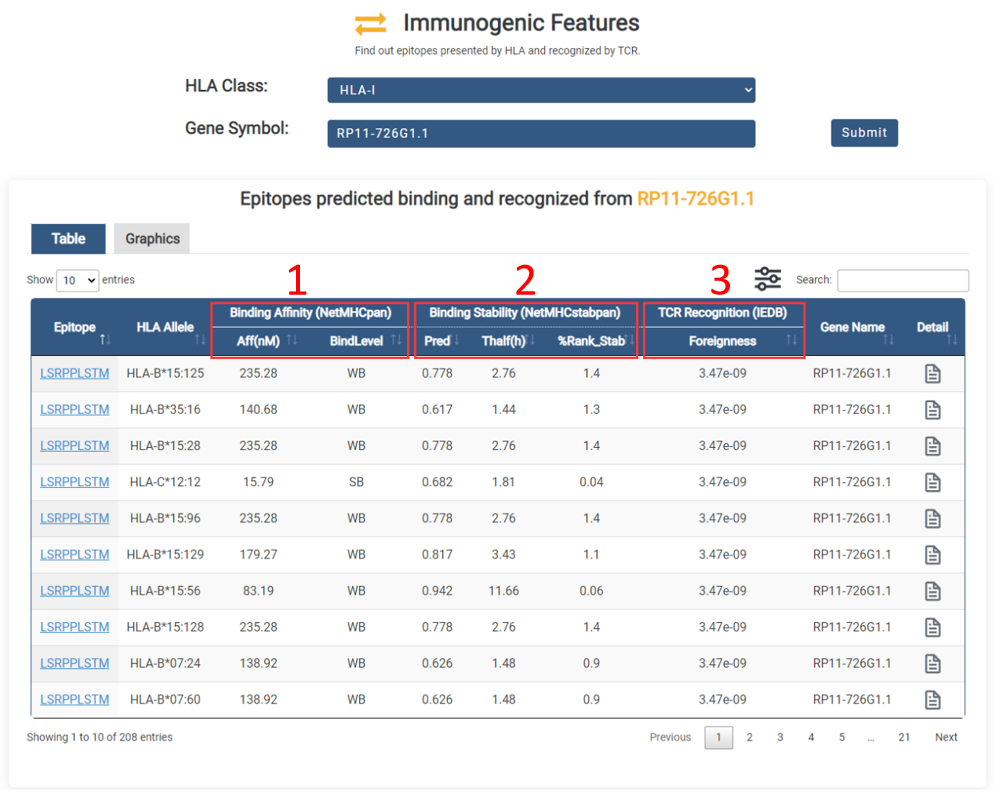Jump to page 21 of results

(903, 737)
